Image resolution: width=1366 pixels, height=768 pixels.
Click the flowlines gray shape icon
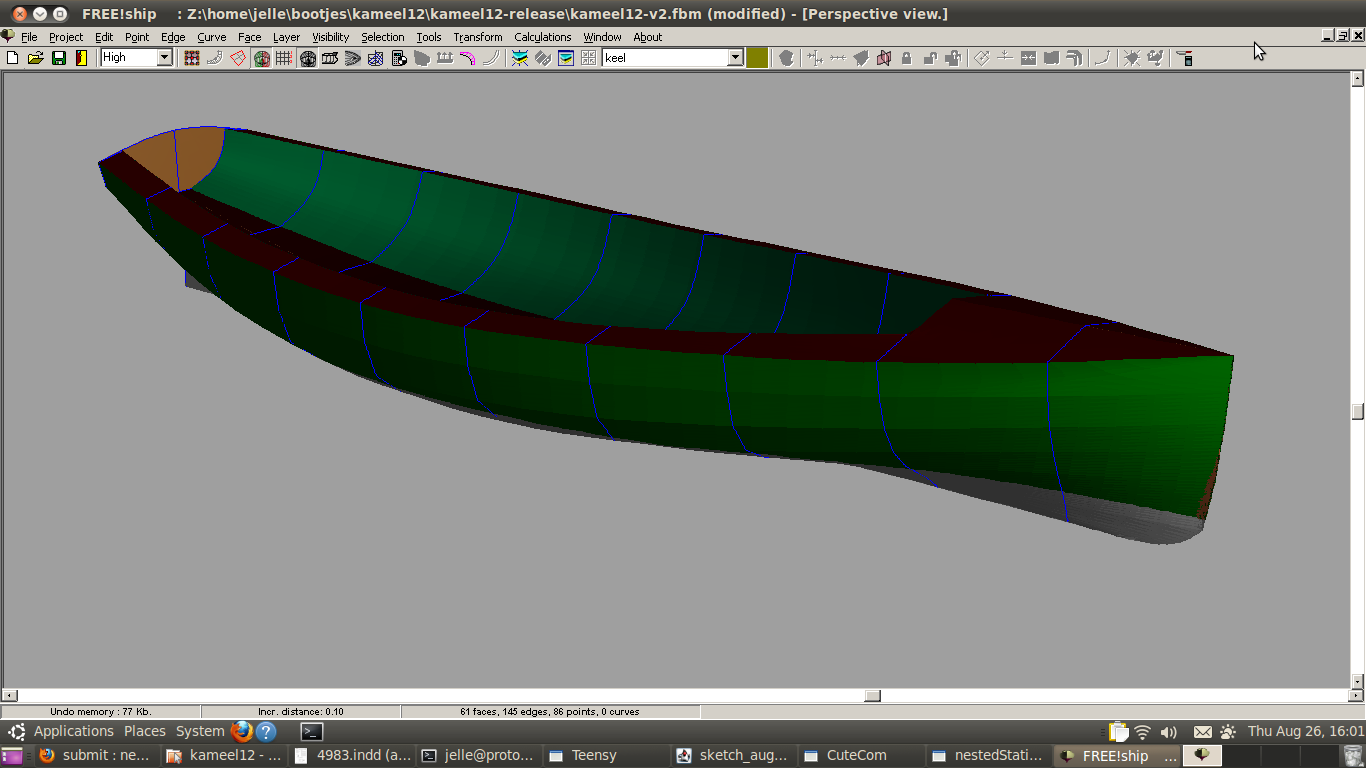[422, 58]
